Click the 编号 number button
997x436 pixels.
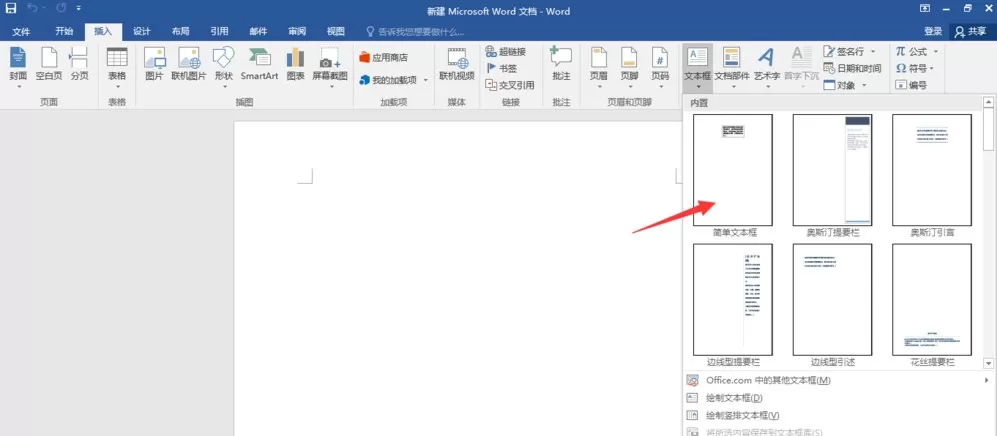[911, 85]
